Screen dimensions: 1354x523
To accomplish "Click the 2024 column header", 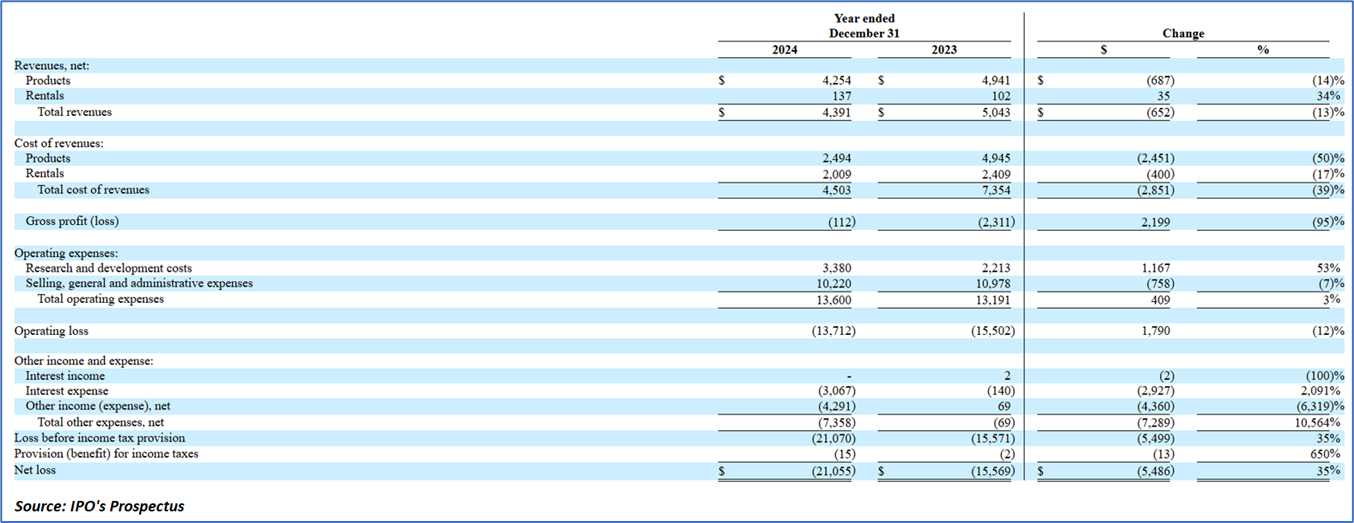I will pyautogui.click(x=785, y=50).
